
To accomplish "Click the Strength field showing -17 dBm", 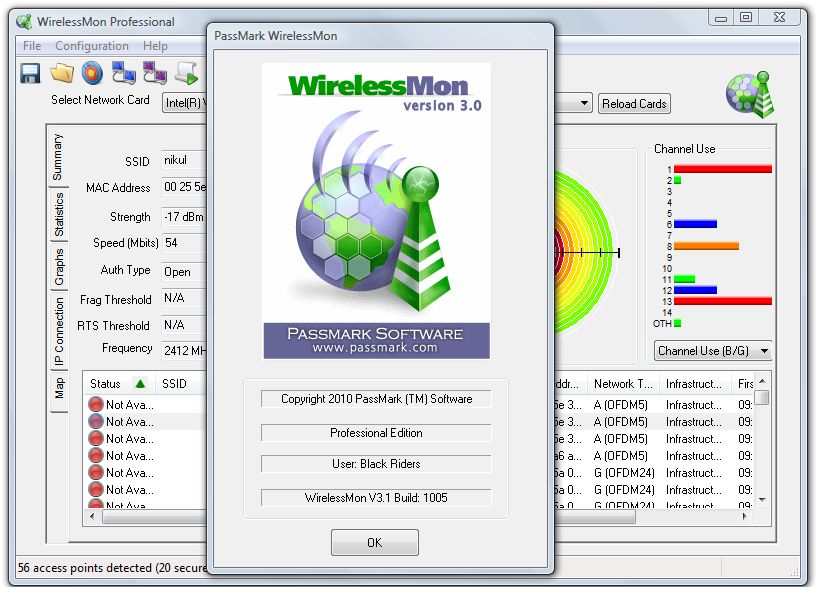I will (x=184, y=217).
